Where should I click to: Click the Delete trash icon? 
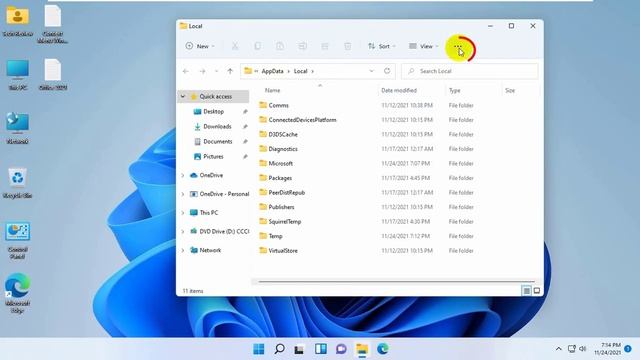(x=347, y=46)
